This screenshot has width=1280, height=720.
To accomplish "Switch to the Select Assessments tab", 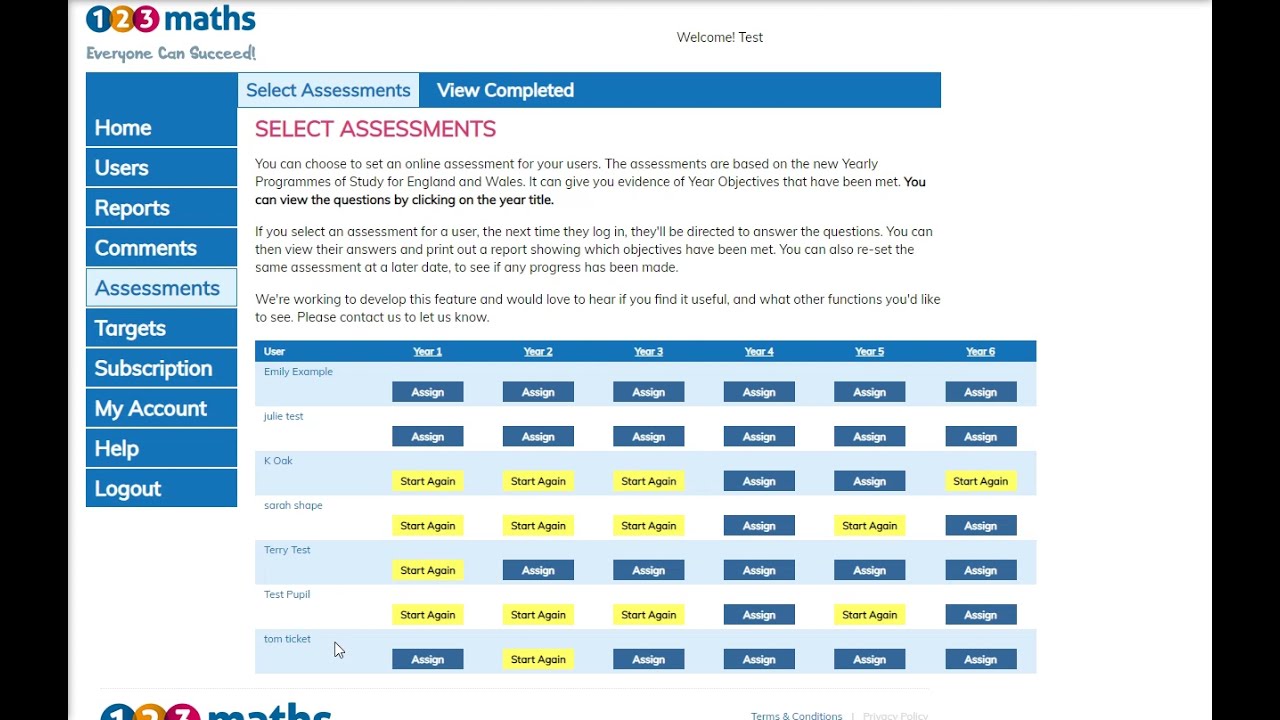I will pos(328,90).
